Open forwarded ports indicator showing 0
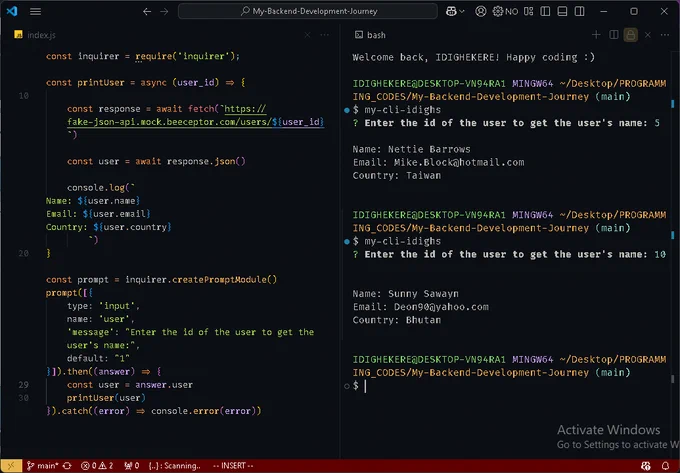The image size is (680, 473). pos(132,466)
